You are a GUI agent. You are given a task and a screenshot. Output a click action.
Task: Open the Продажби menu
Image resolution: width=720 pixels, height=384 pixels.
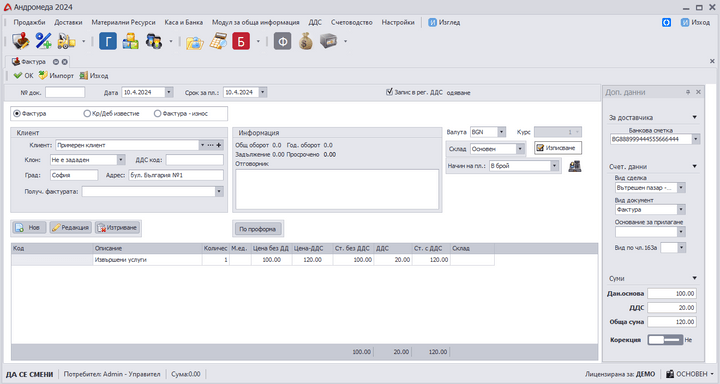click(x=29, y=22)
